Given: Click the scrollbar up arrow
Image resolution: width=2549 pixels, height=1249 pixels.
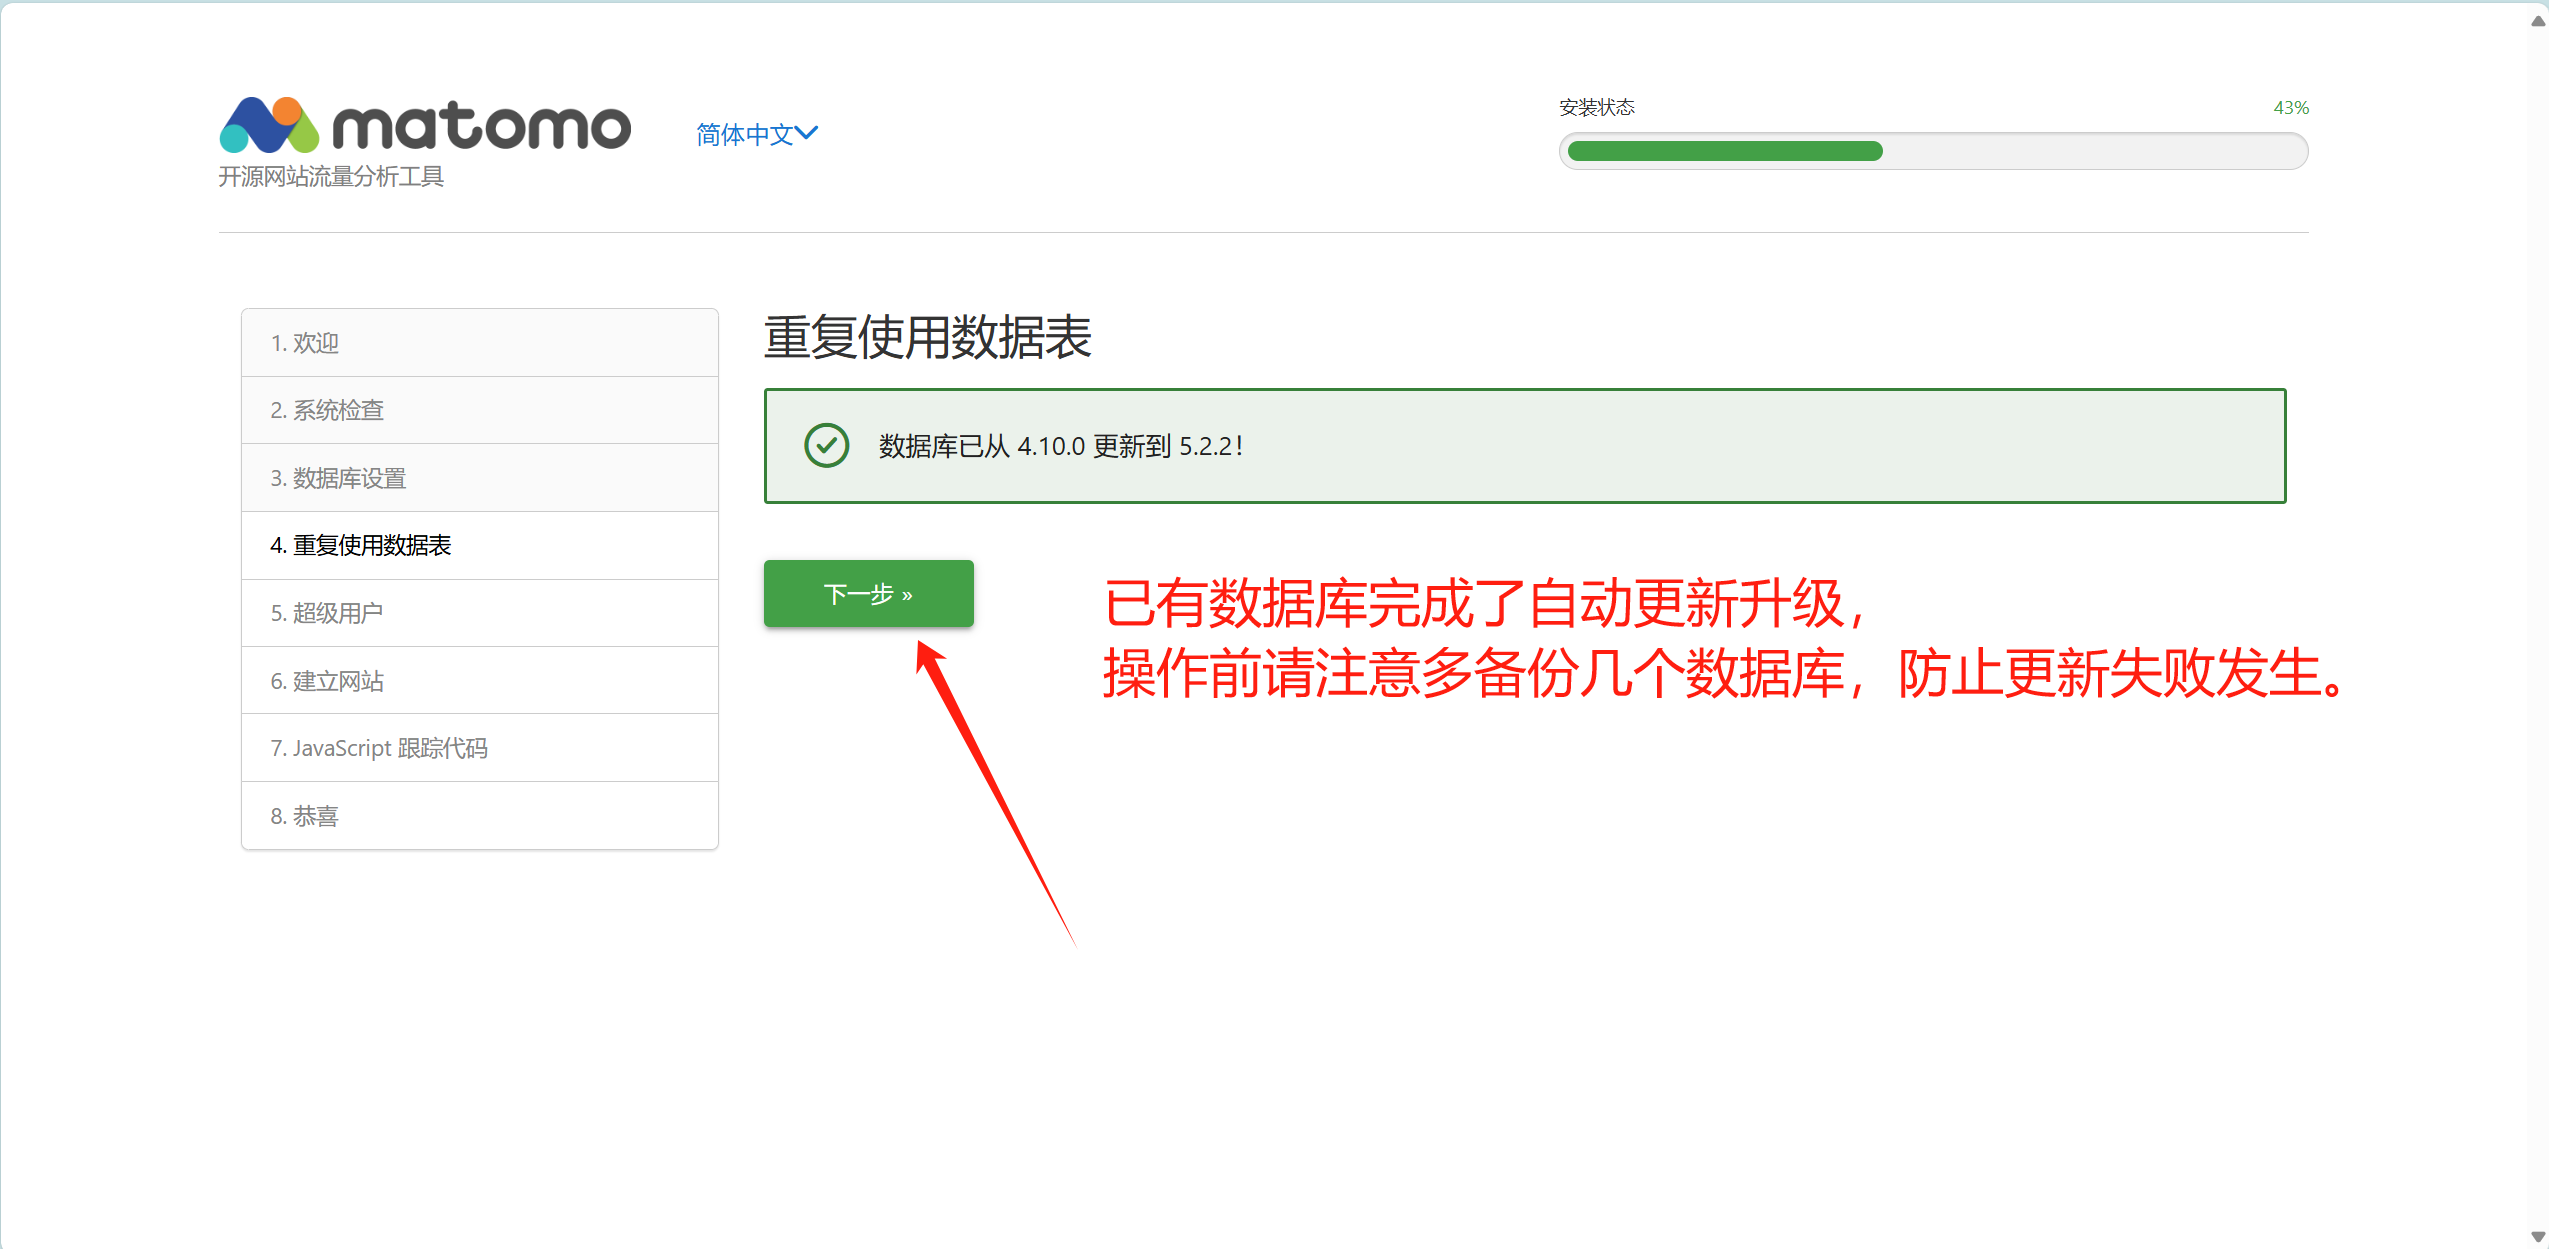Looking at the screenshot, I should (2538, 21).
